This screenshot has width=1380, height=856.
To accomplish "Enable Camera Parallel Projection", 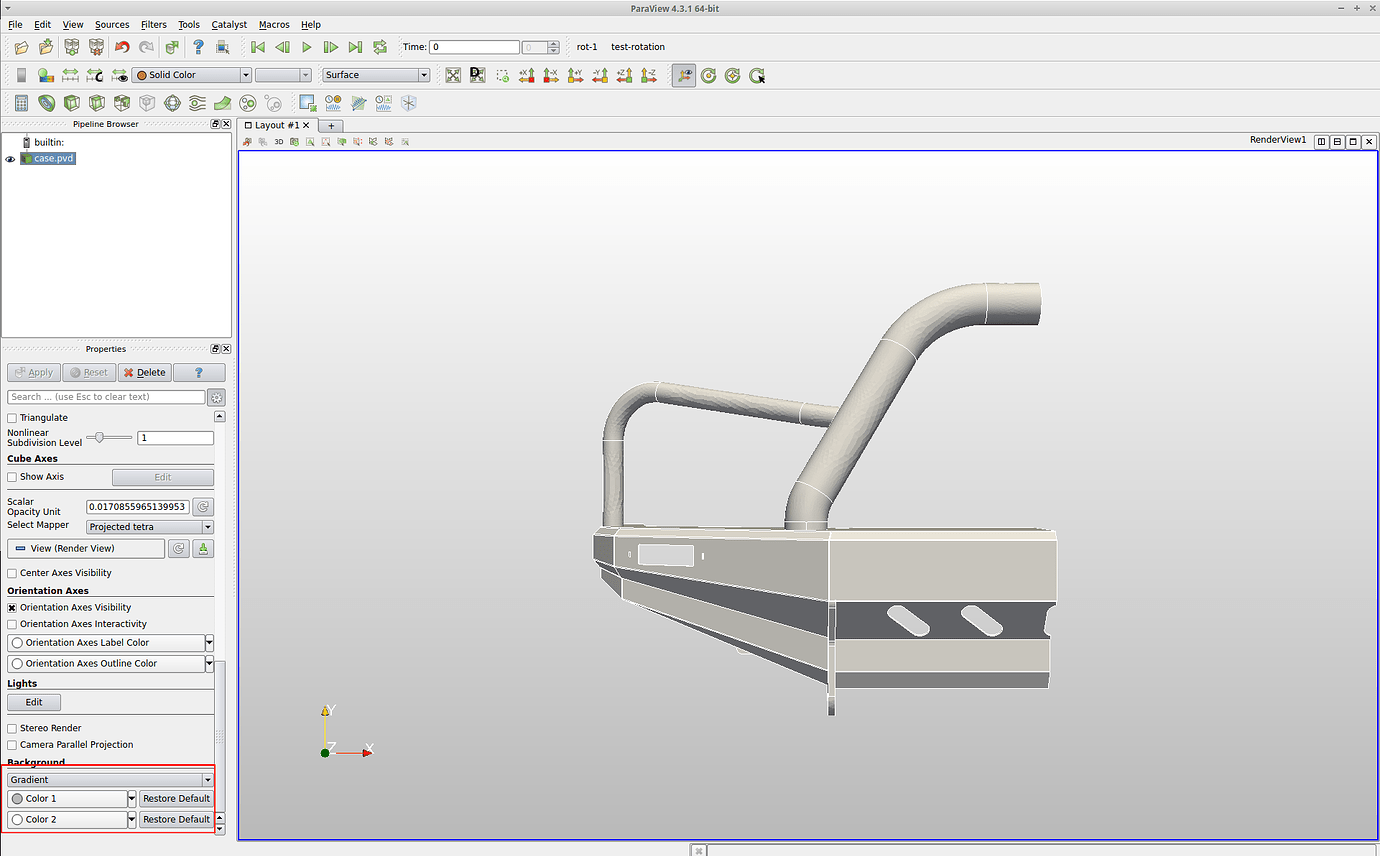I will 11,744.
